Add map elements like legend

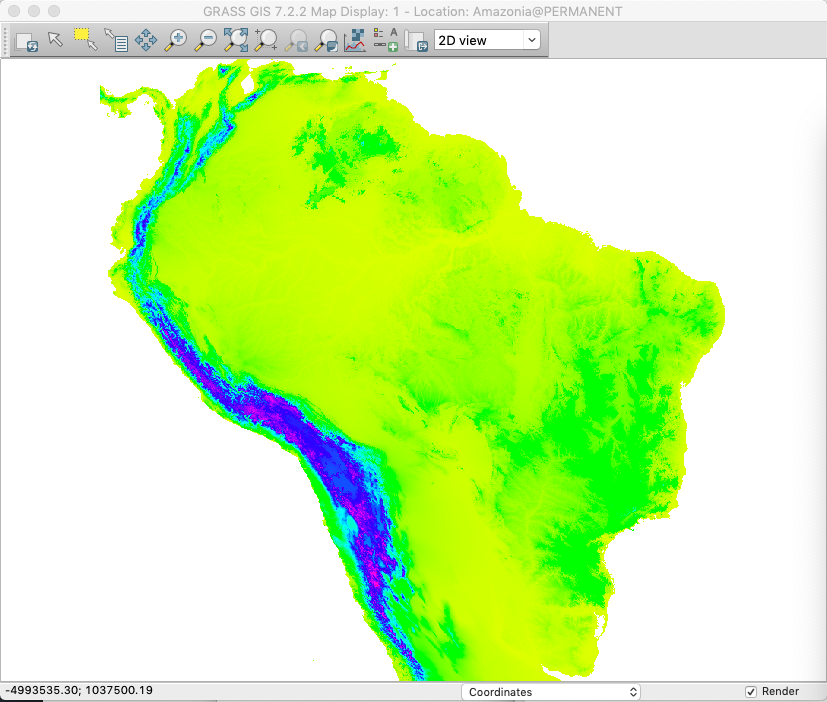click(x=380, y=40)
